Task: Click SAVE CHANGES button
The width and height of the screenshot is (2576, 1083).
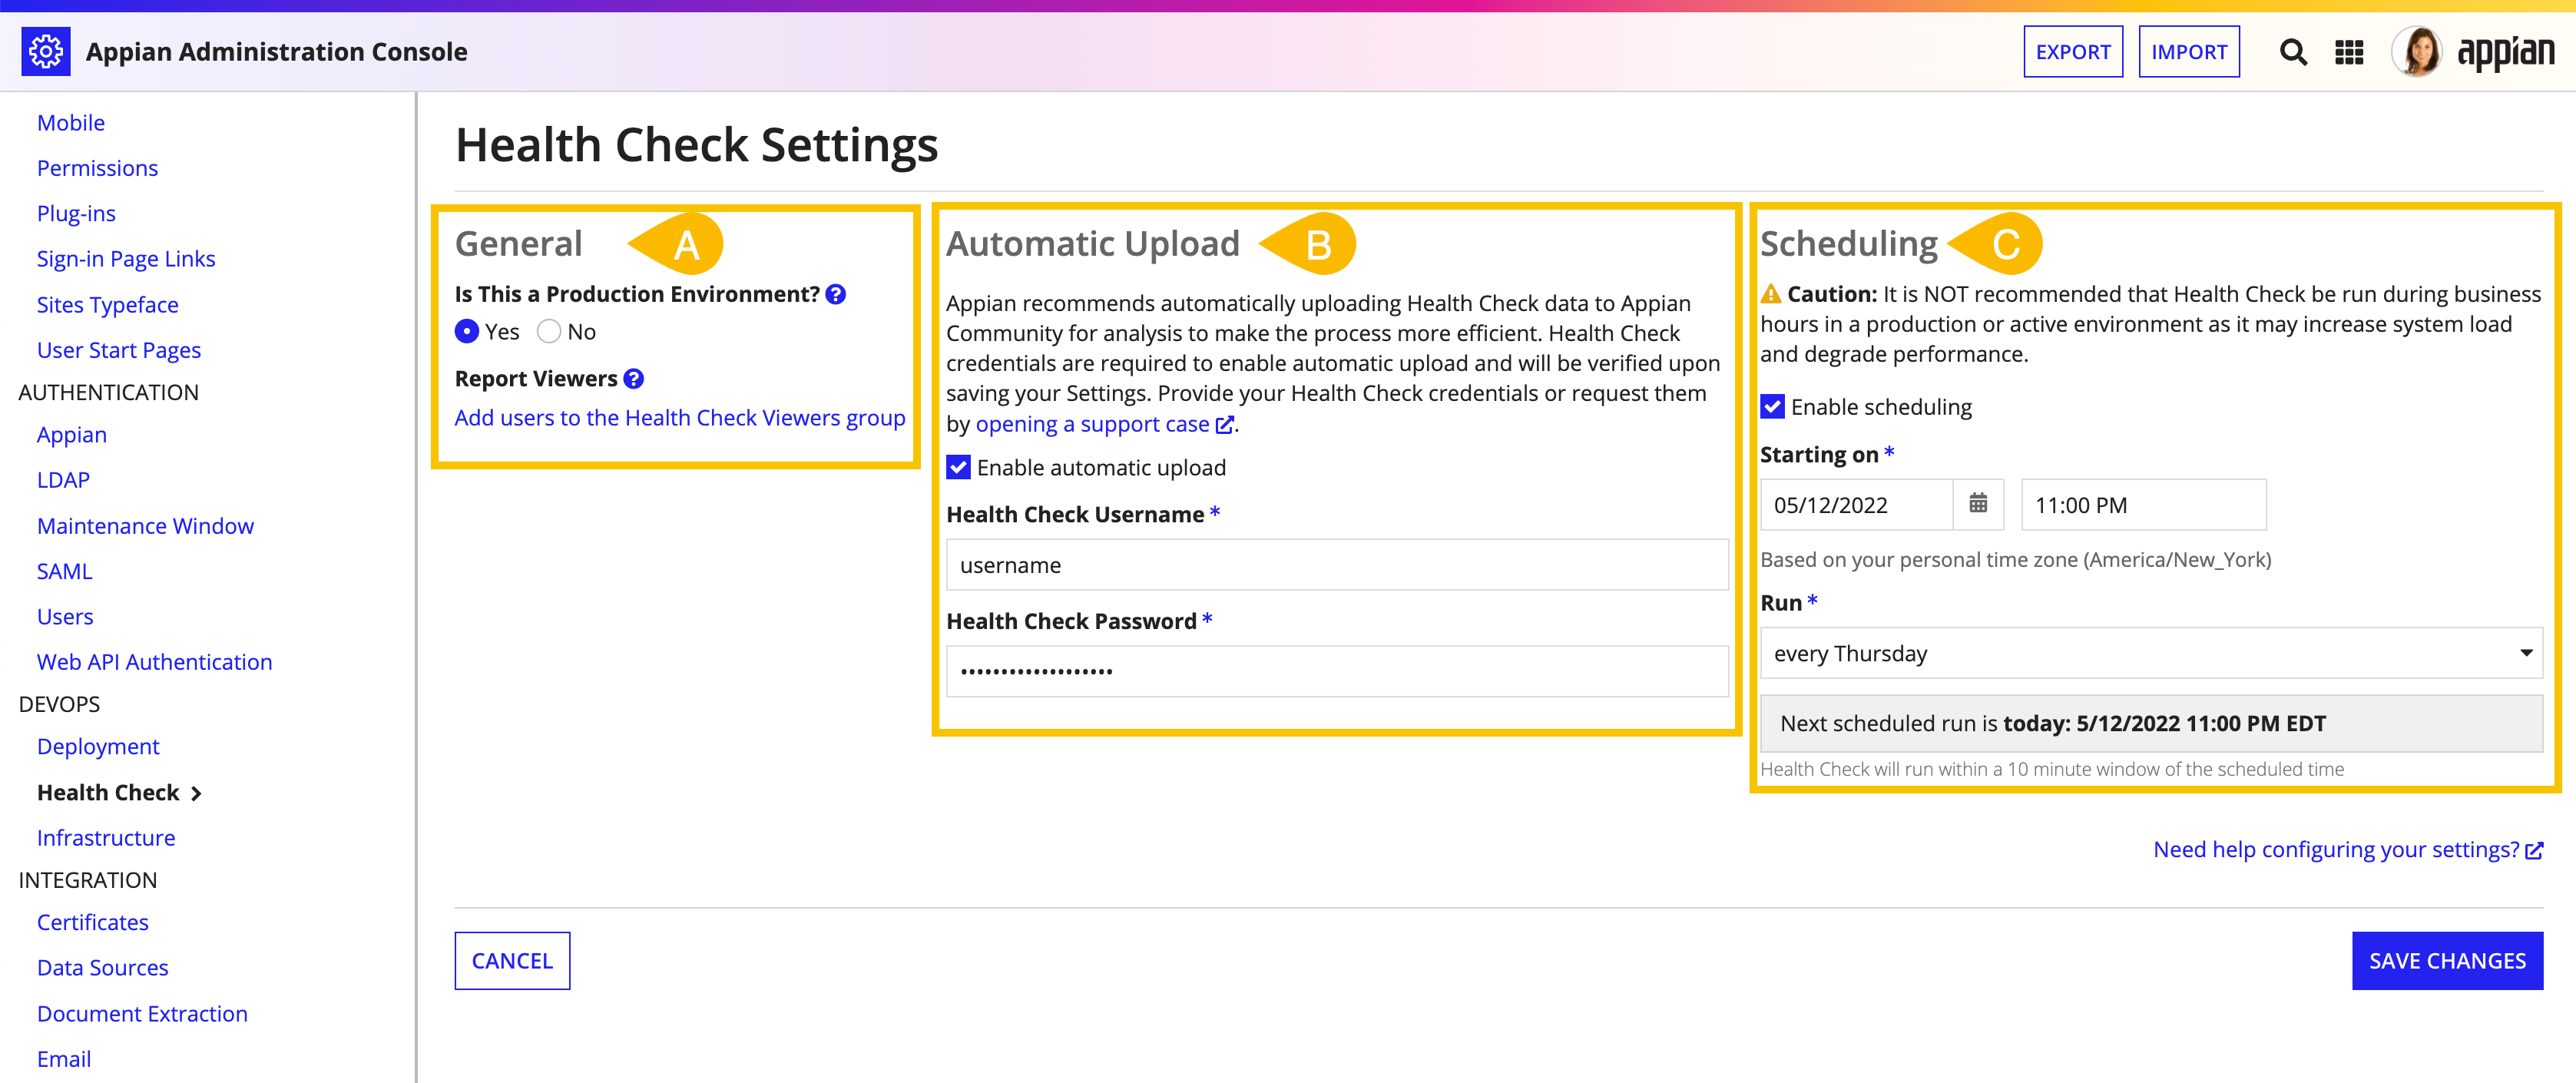Action: 2446,961
